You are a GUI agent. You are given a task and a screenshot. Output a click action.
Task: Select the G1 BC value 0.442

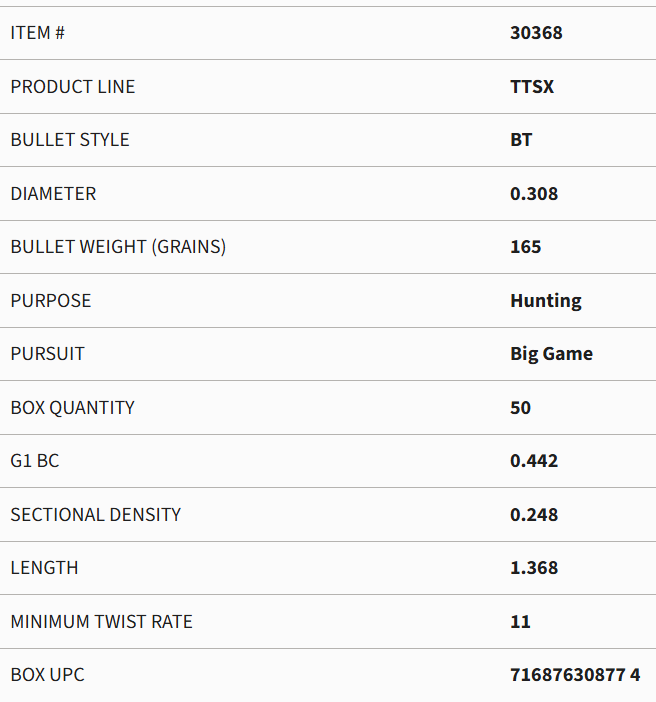click(x=534, y=461)
